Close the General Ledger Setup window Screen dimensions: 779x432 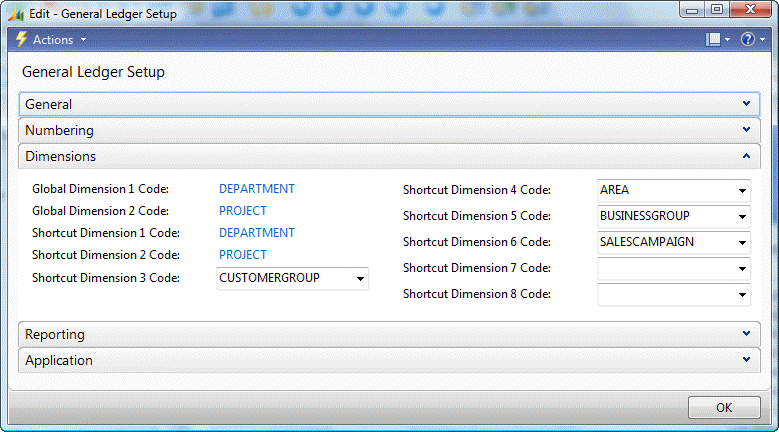click(x=750, y=9)
